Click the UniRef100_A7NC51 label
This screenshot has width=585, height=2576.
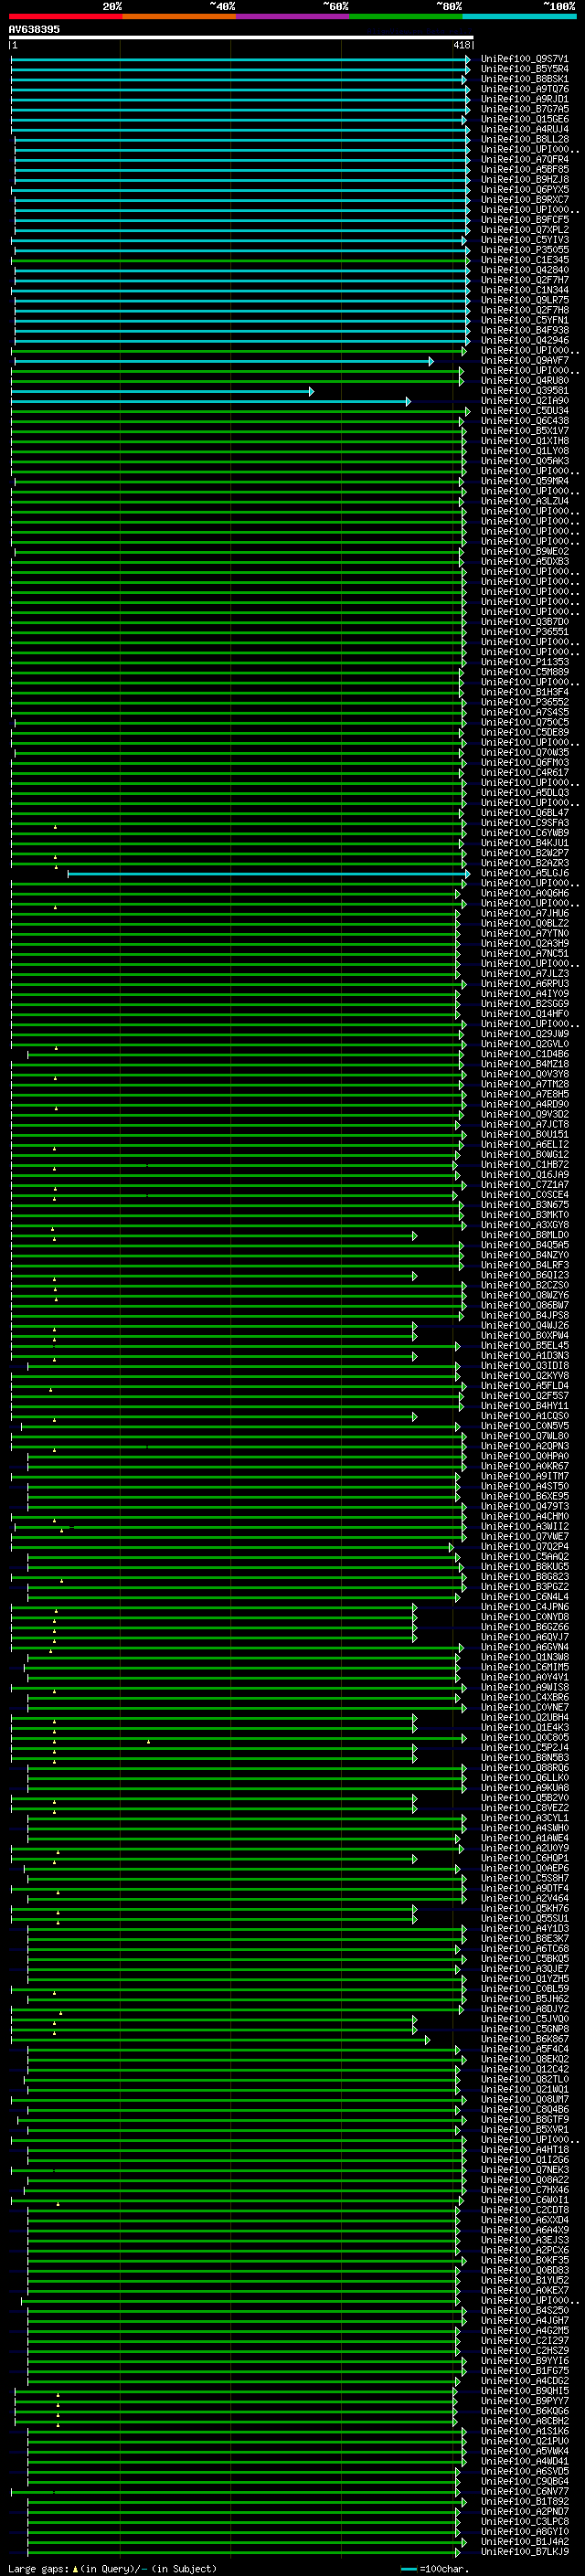click(x=524, y=953)
